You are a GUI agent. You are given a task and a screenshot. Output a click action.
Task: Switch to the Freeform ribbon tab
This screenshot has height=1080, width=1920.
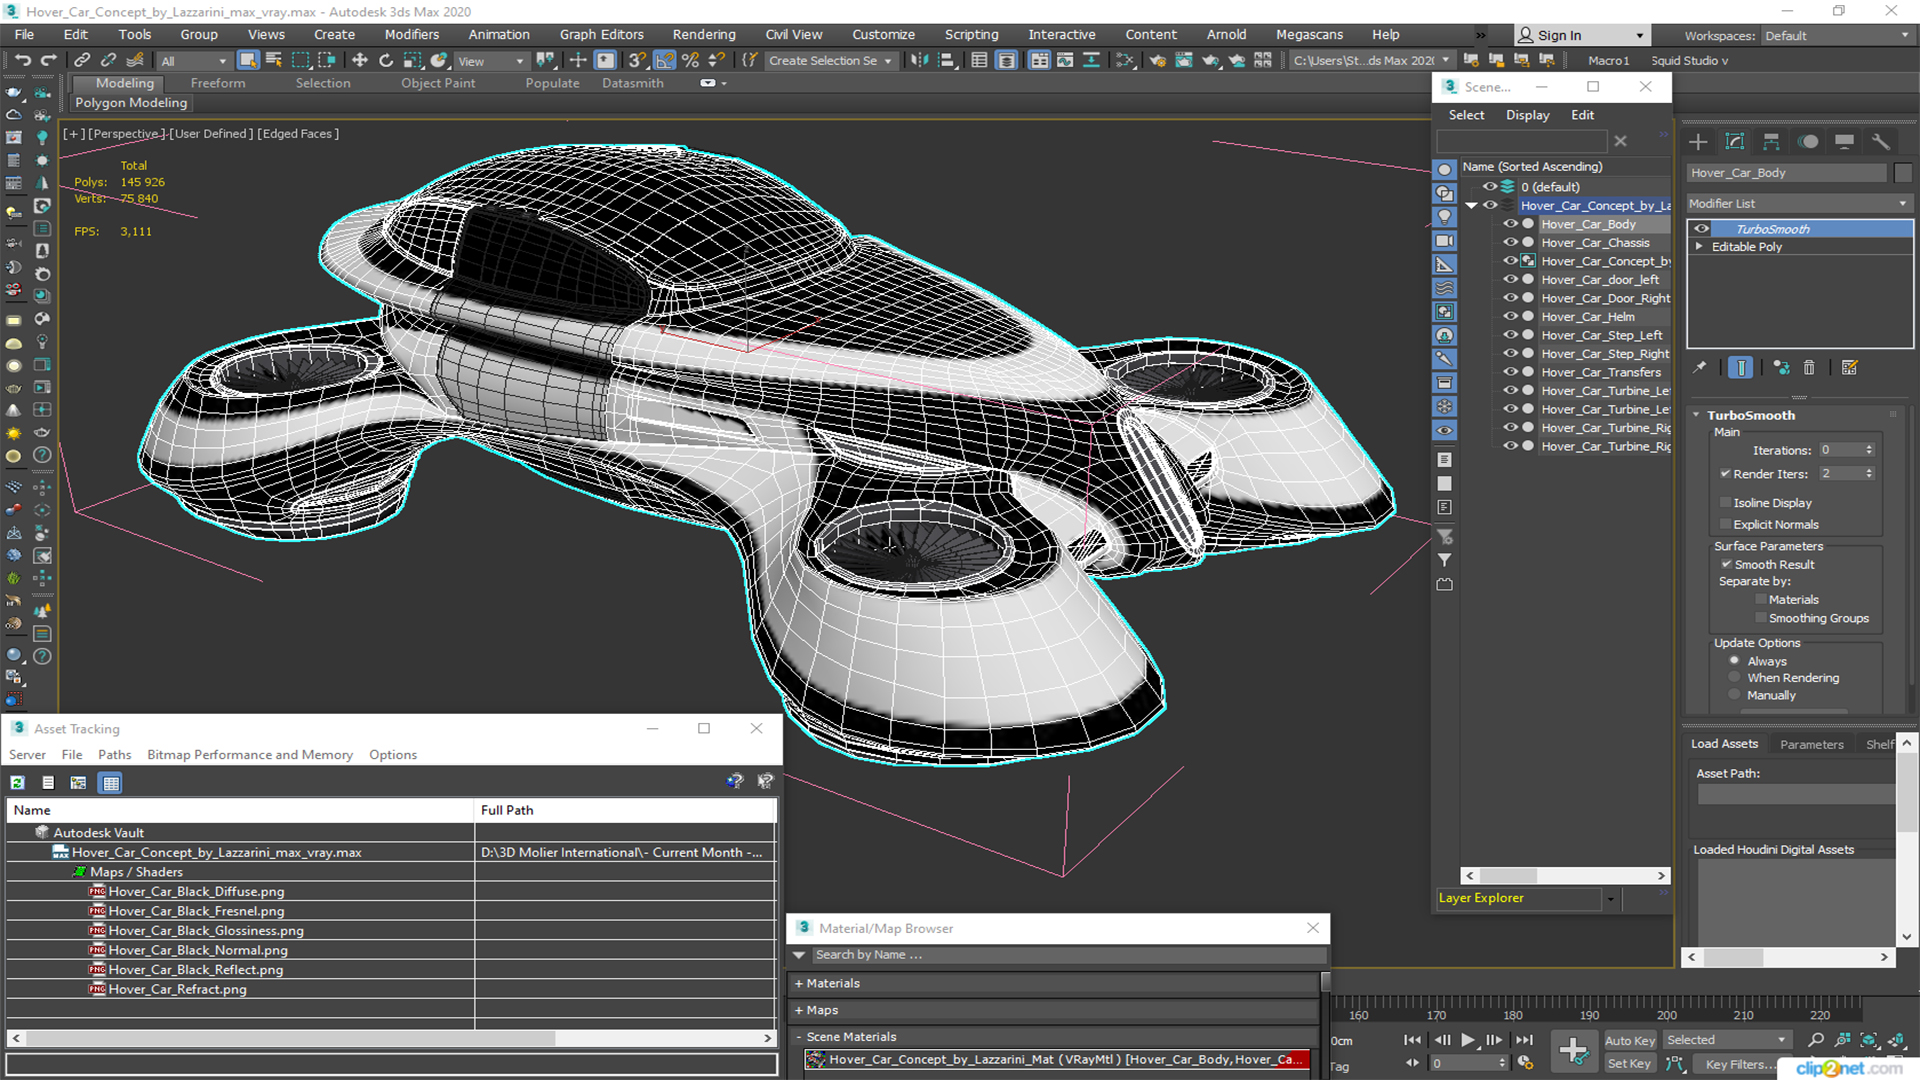click(x=217, y=84)
